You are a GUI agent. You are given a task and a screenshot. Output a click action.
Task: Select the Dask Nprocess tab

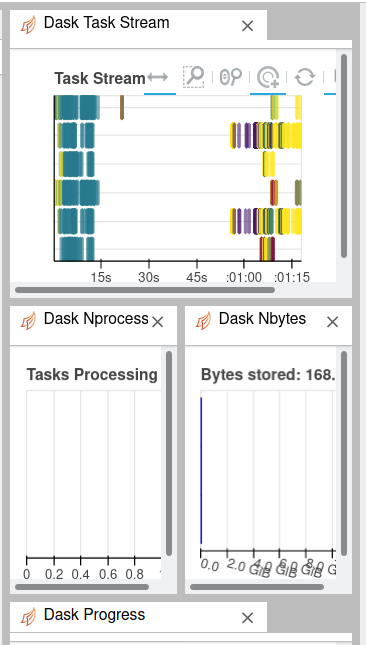(96, 319)
